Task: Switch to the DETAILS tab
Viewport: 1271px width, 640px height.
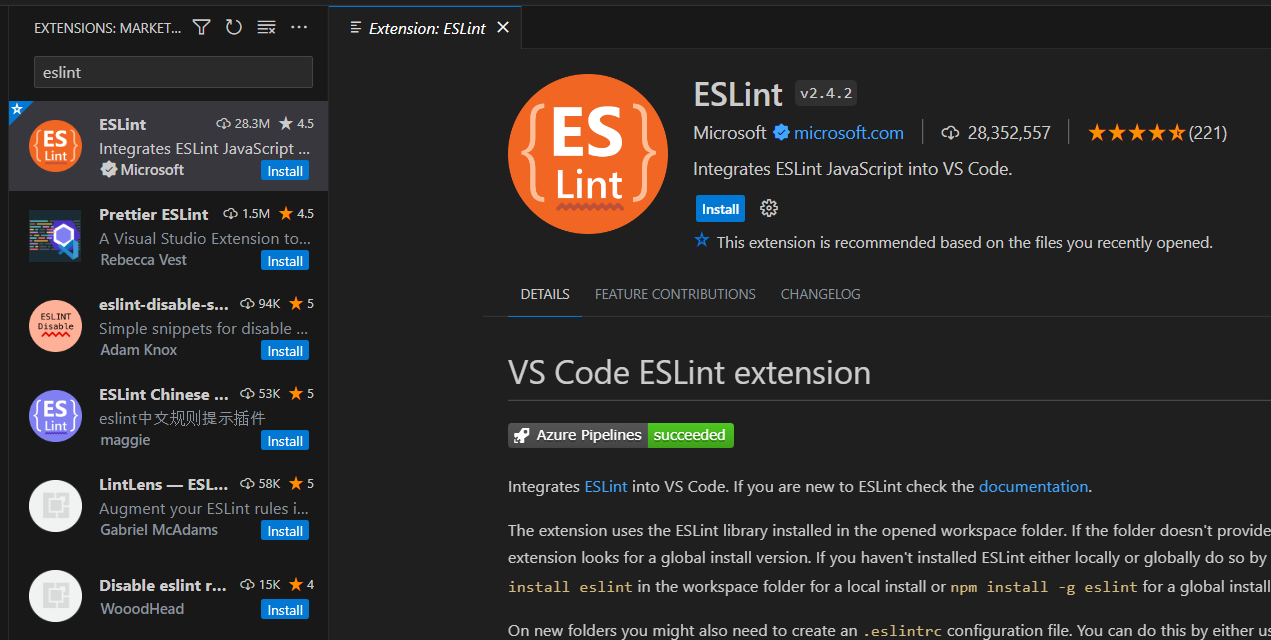Action: click(545, 294)
